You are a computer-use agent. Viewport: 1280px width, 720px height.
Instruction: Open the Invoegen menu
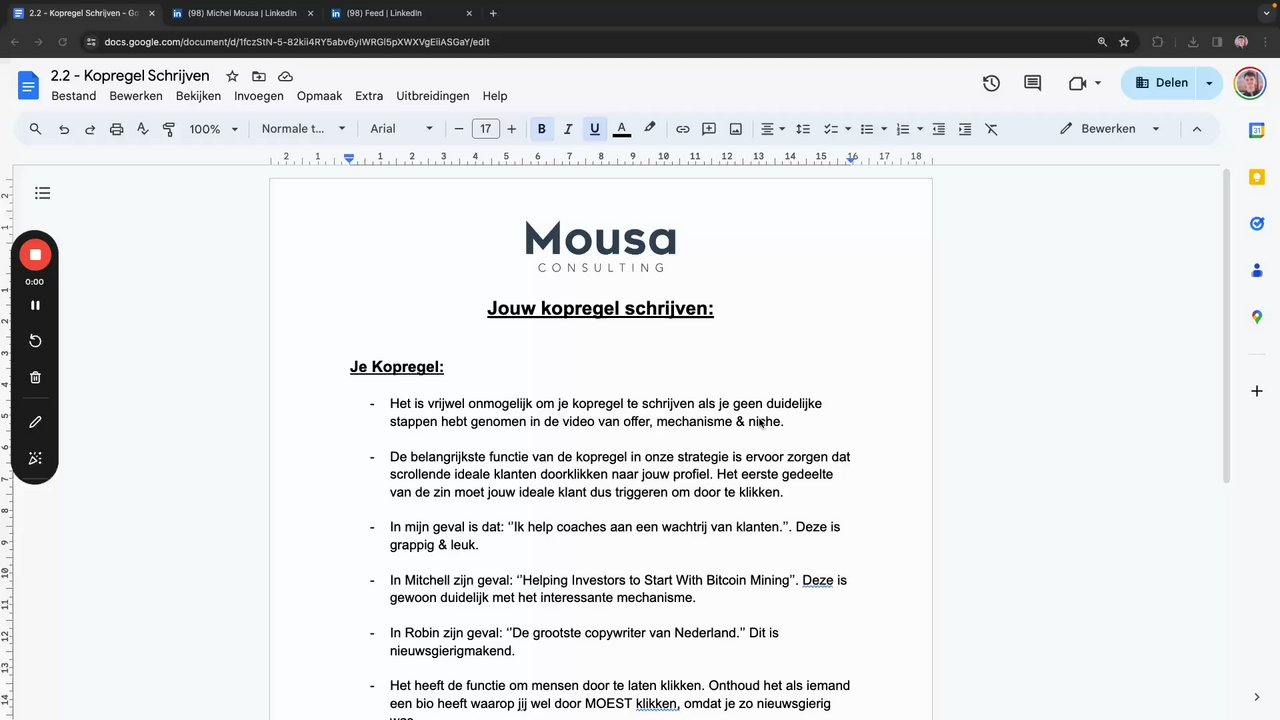click(x=259, y=96)
